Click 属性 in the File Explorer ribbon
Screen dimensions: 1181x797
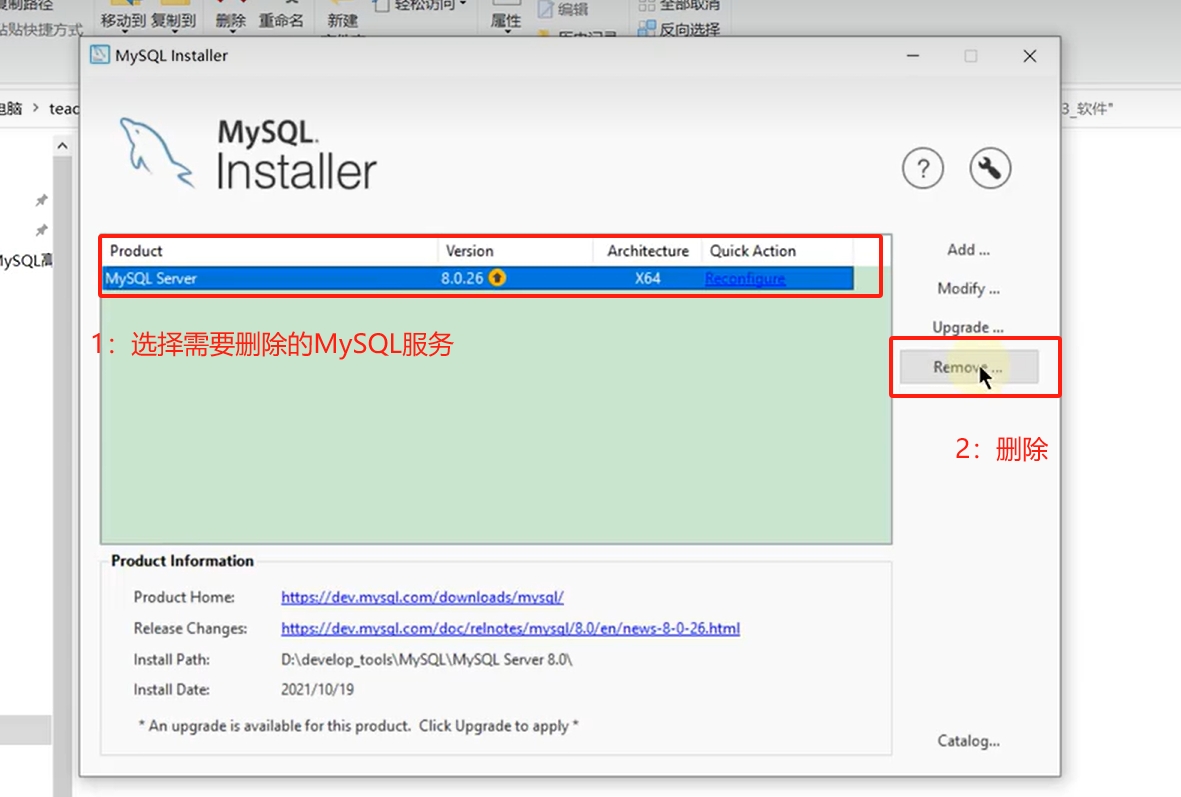(x=506, y=21)
